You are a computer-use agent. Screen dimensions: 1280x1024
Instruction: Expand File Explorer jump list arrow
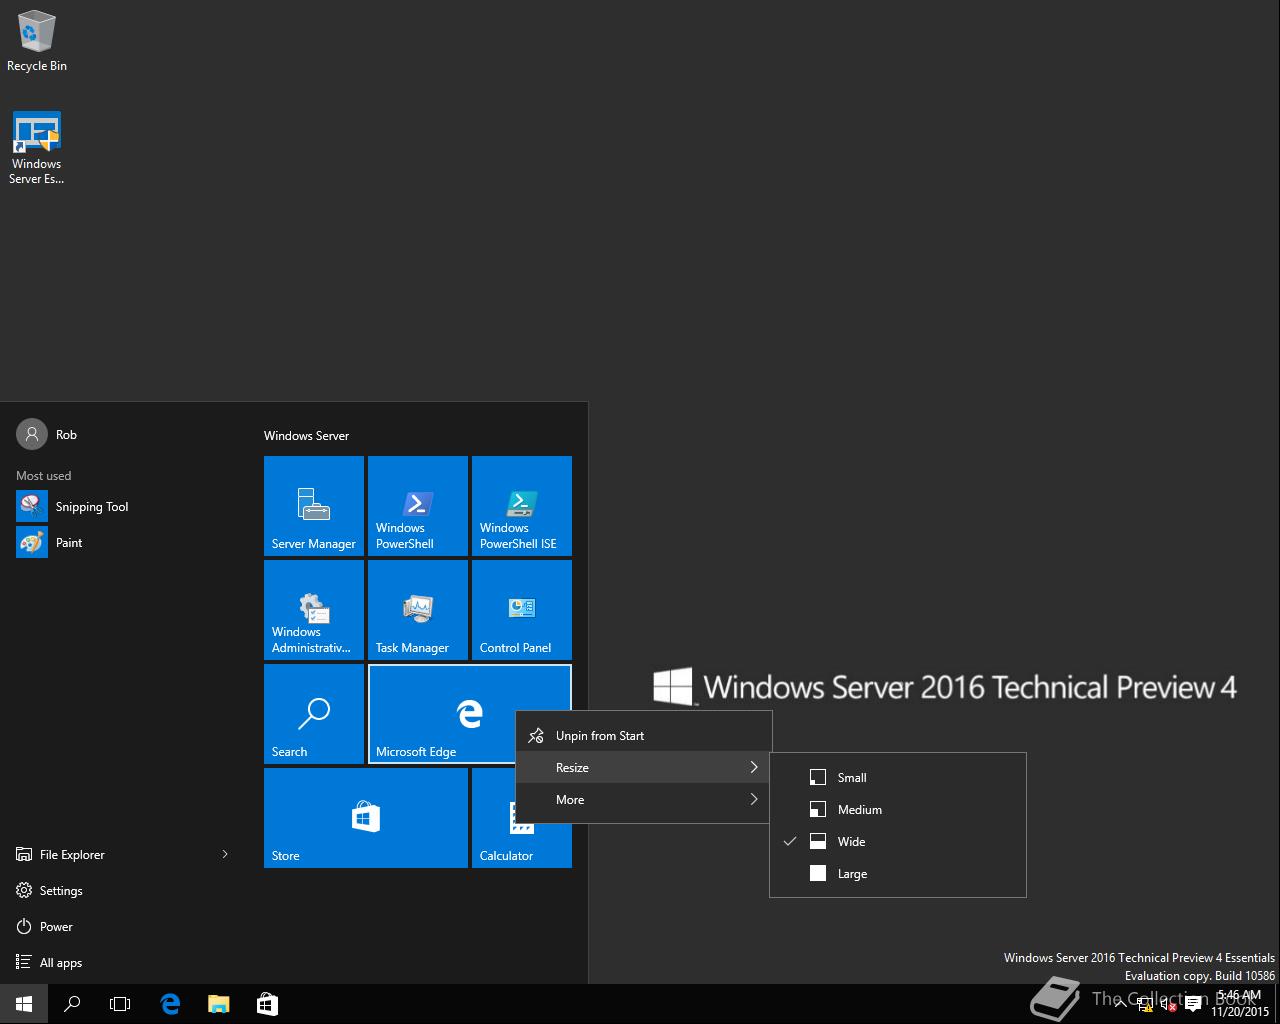[225, 854]
